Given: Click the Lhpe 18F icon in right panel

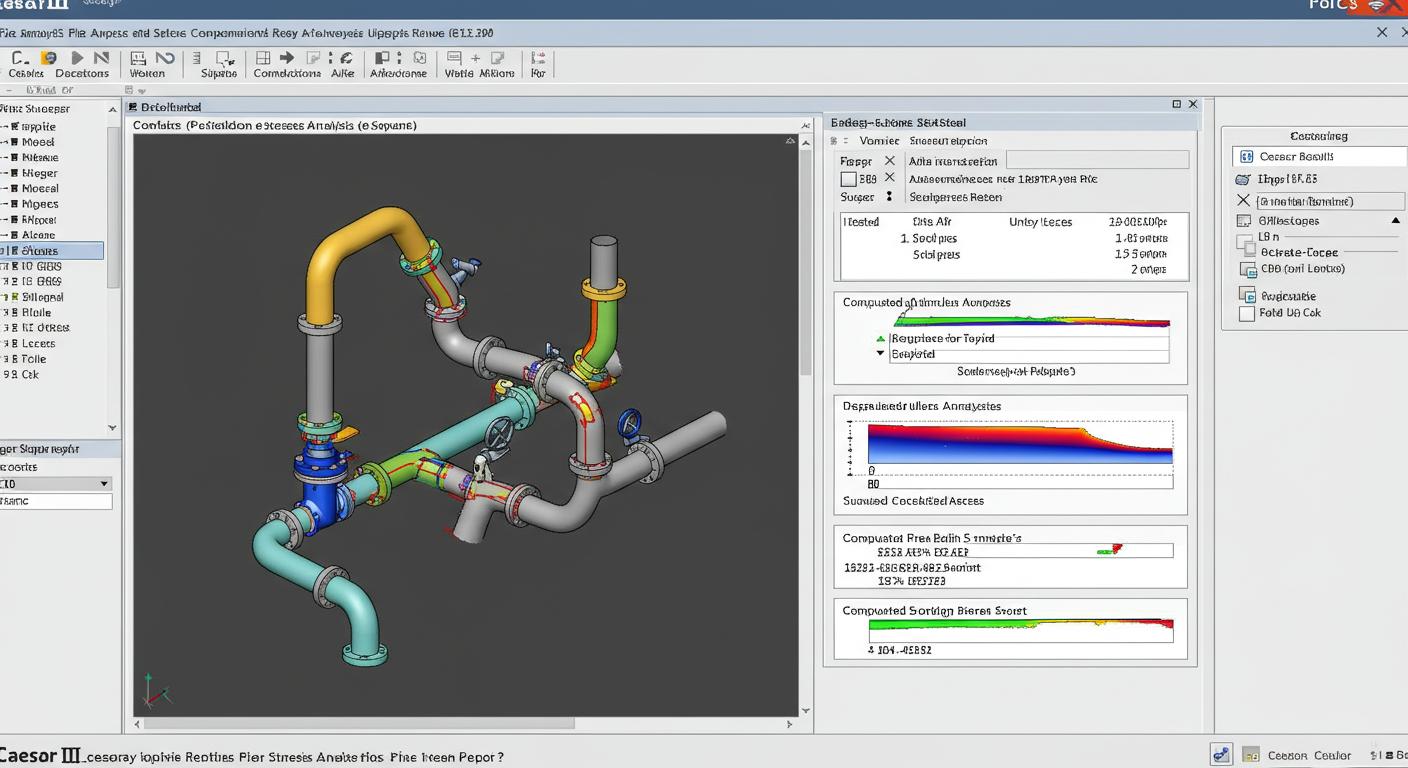Looking at the screenshot, I should pos(1243,179).
